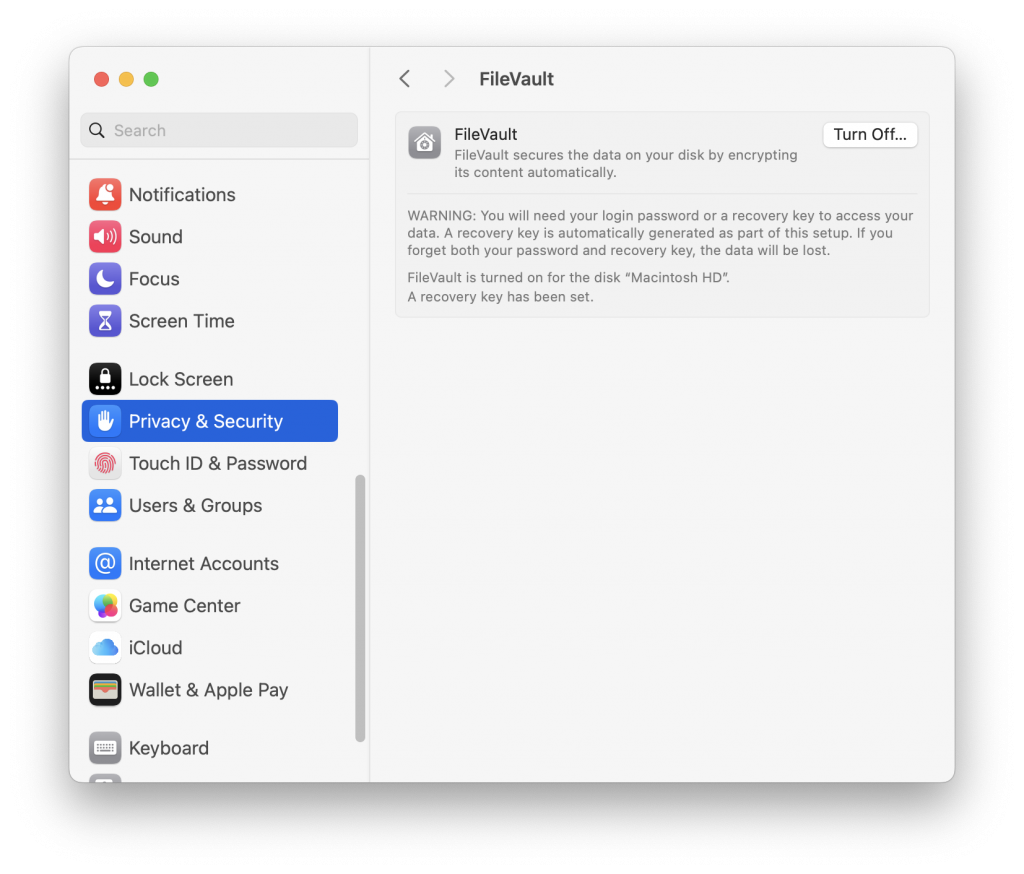This screenshot has width=1024, height=874.
Task: Navigate back using the left chevron
Action: pos(404,78)
